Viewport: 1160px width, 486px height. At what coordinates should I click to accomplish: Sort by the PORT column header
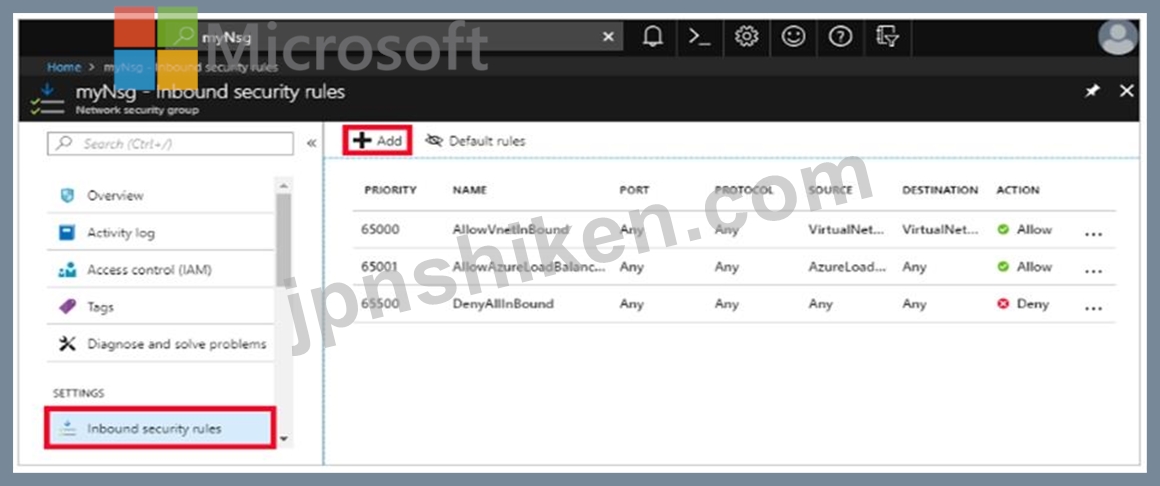click(634, 190)
